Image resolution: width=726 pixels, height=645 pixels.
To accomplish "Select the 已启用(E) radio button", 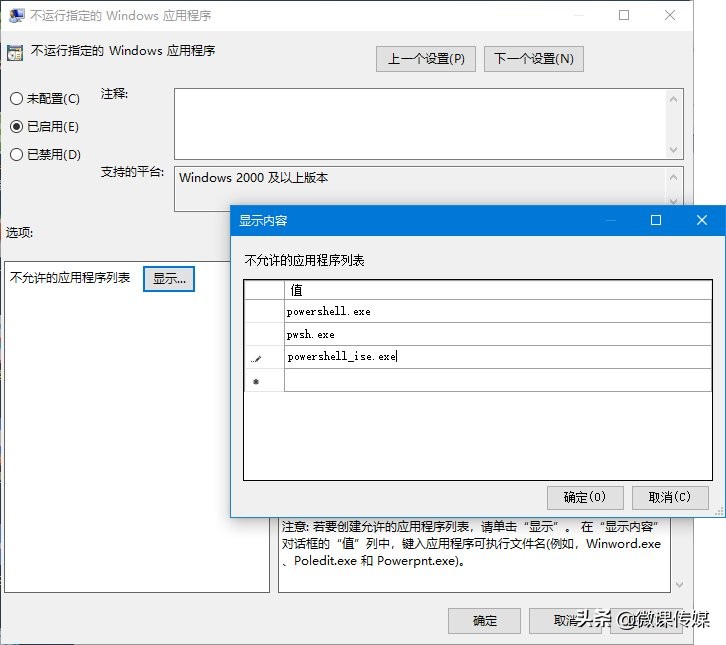I will (x=44, y=126).
